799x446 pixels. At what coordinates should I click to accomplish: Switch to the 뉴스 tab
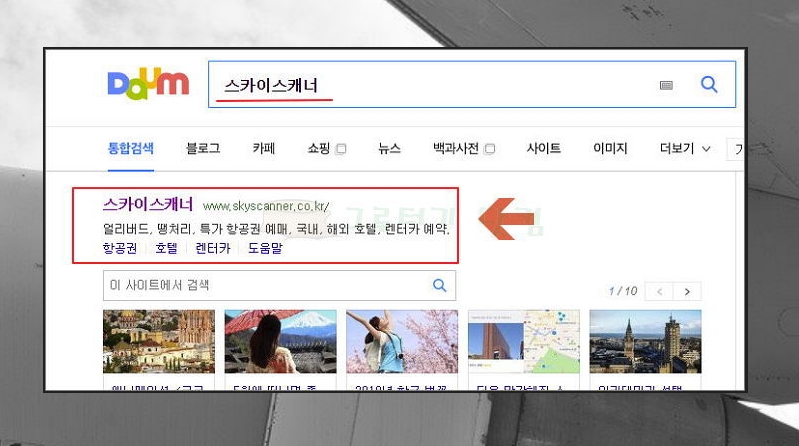pos(389,148)
